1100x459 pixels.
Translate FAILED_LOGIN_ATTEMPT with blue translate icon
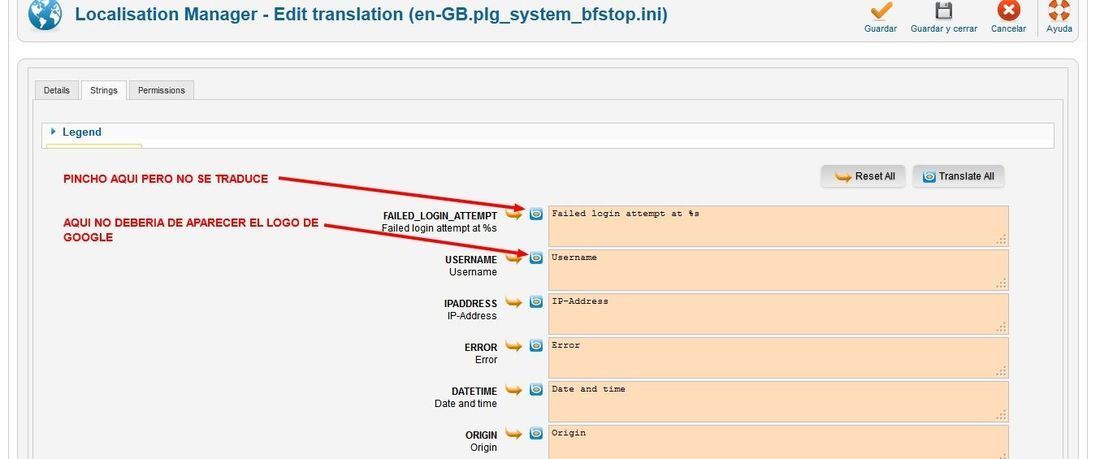(x=536, y=214)
